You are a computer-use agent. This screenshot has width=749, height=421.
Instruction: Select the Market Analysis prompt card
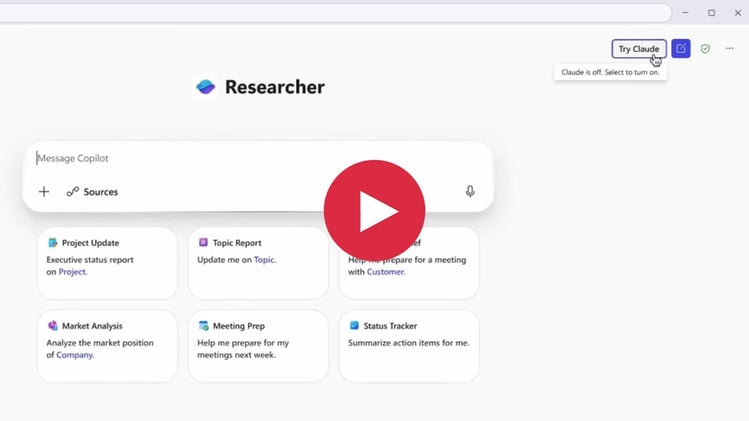tap(107, 346)
